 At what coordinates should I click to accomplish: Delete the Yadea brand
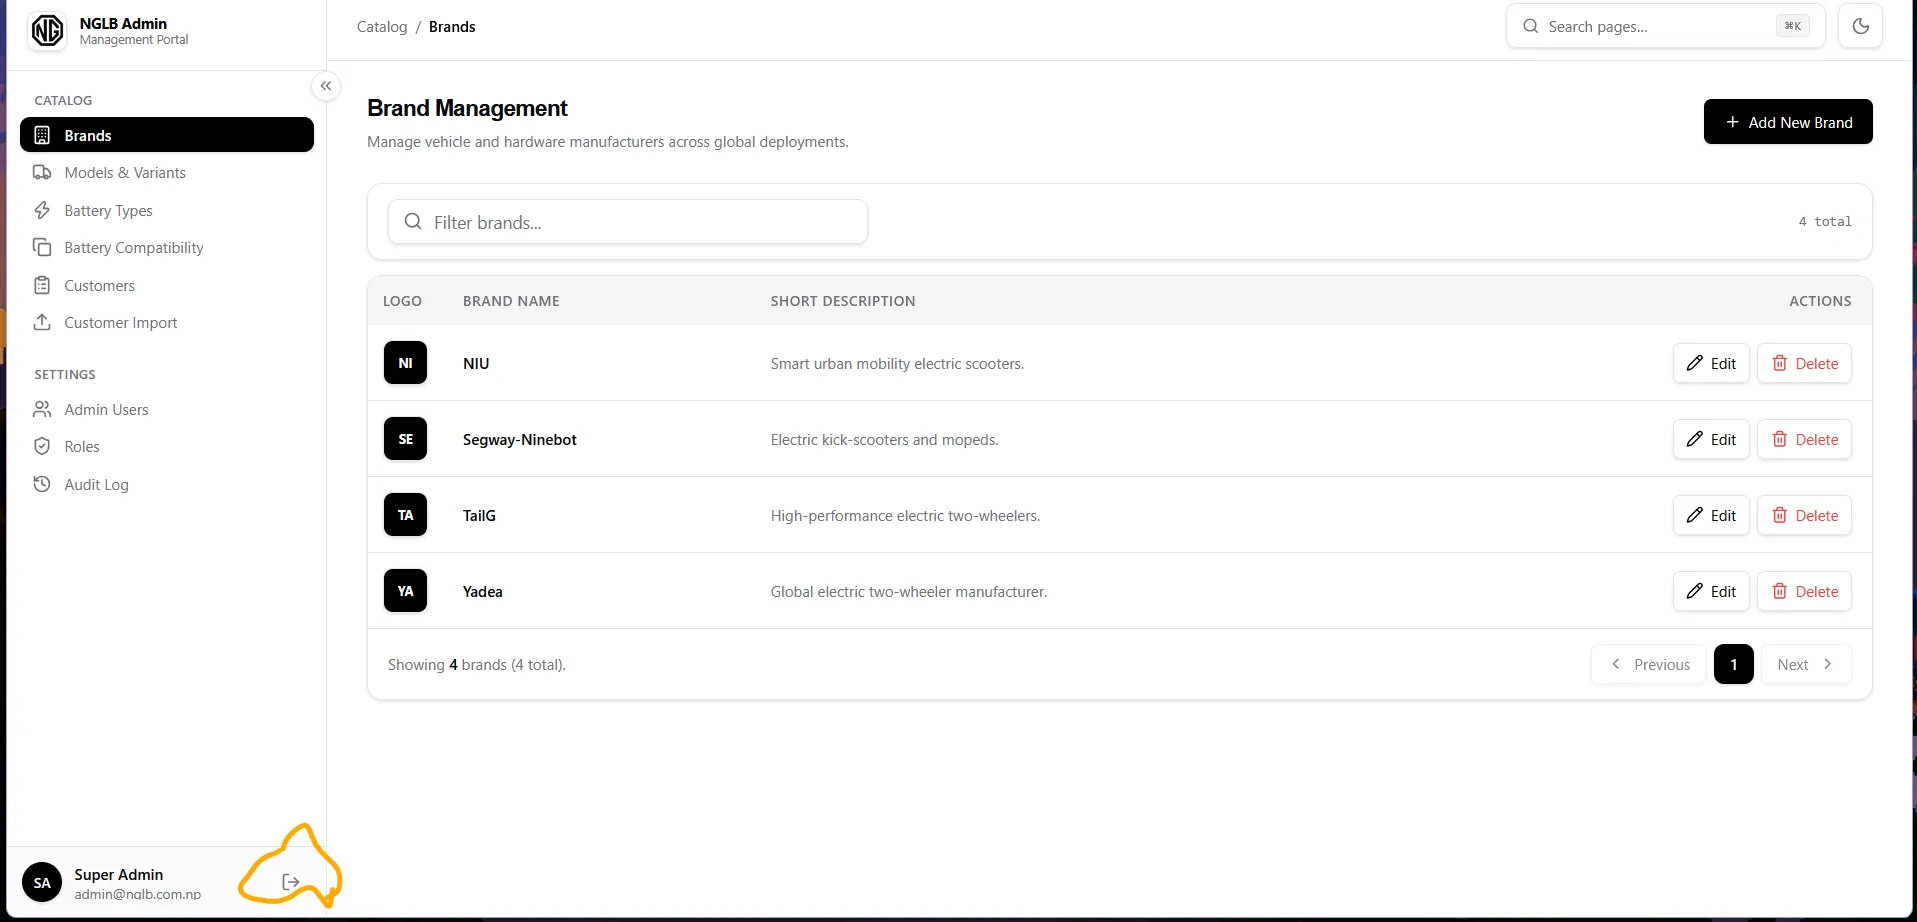coord(1805,591)
